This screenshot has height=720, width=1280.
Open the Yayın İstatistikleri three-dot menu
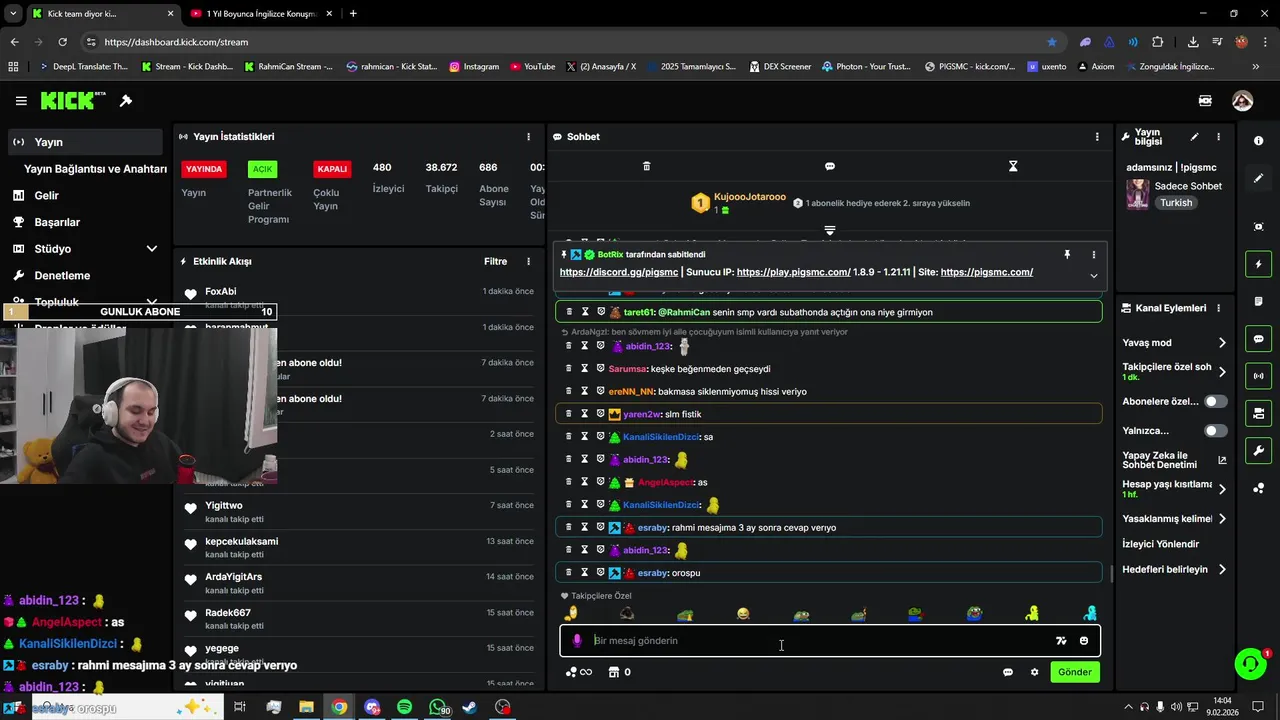(x=529, y=137)
